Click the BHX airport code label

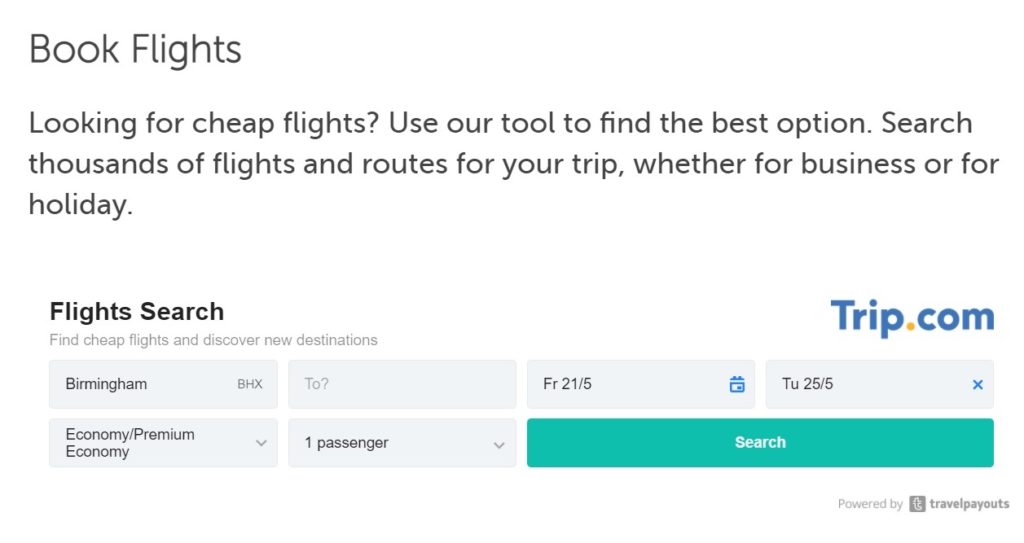point(249,384)
